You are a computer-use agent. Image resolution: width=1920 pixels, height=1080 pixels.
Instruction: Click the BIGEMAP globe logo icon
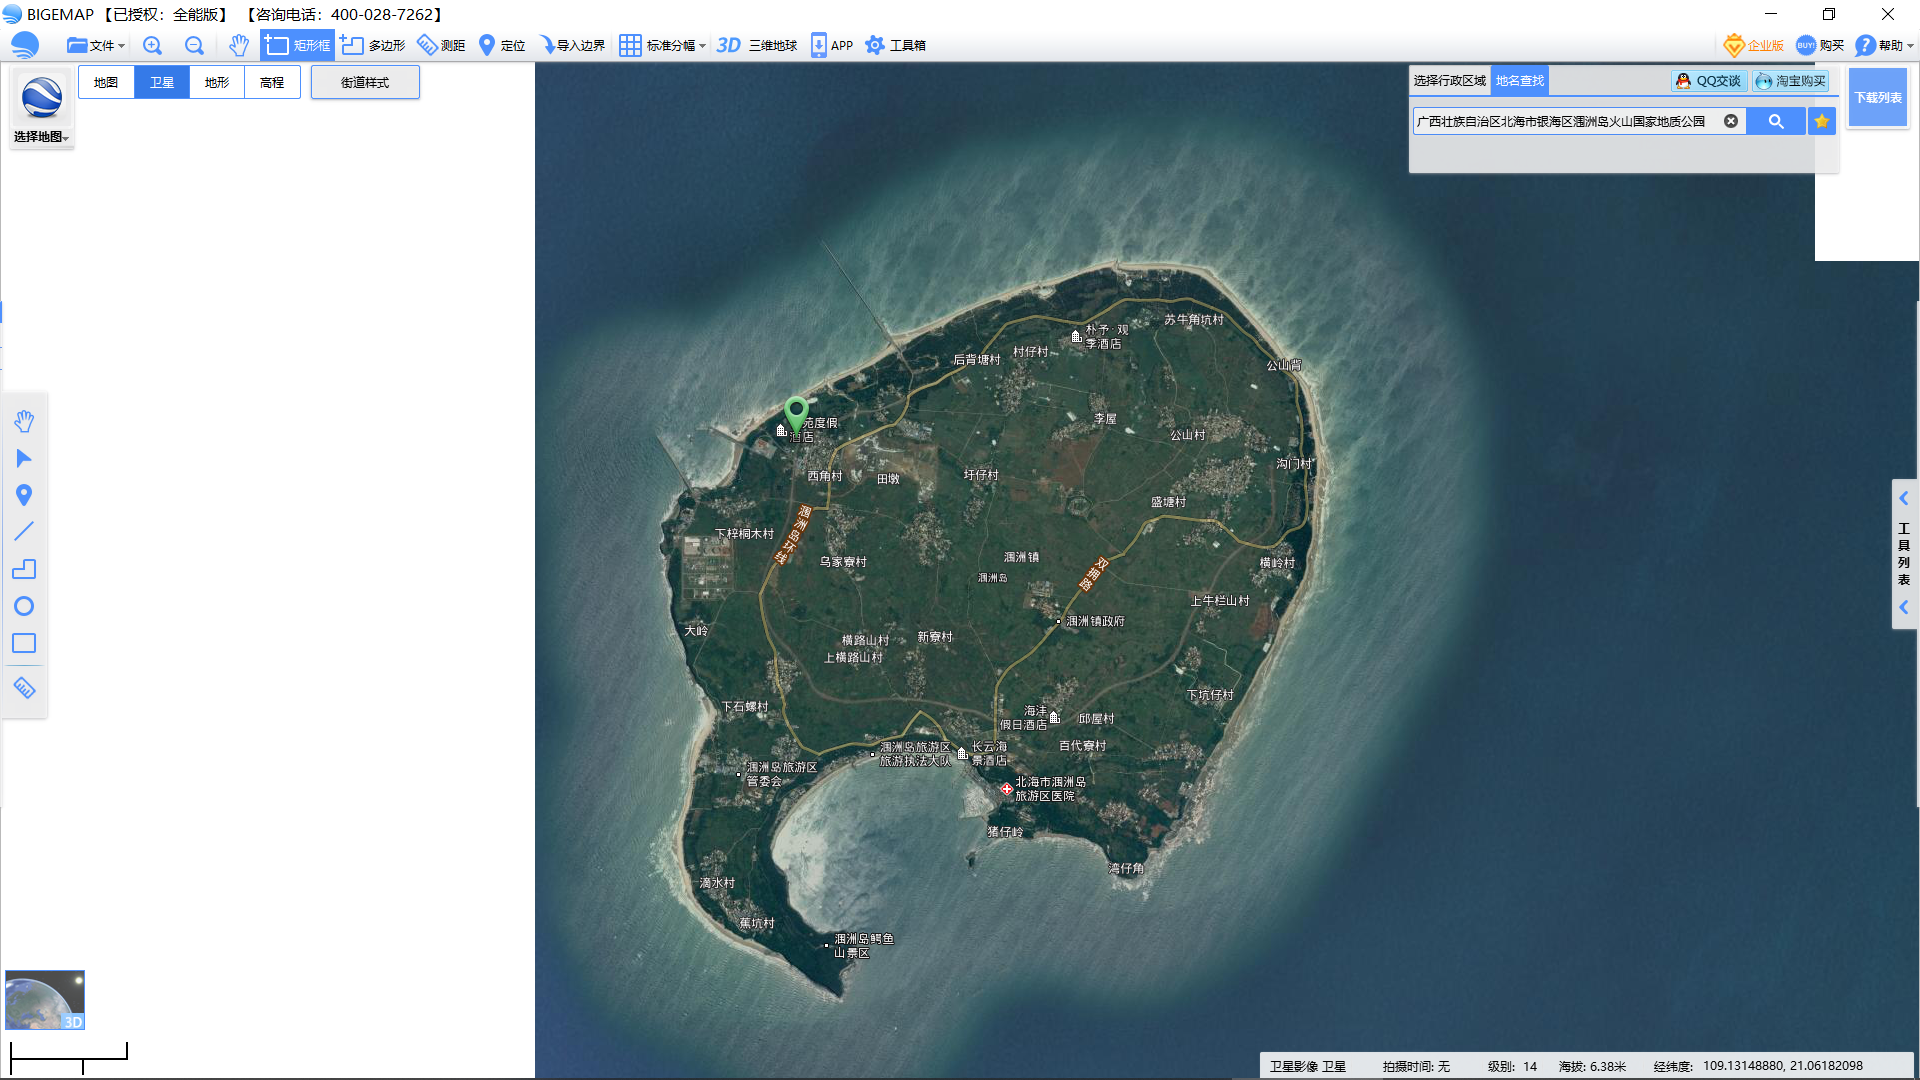click(x=24, y=45)
